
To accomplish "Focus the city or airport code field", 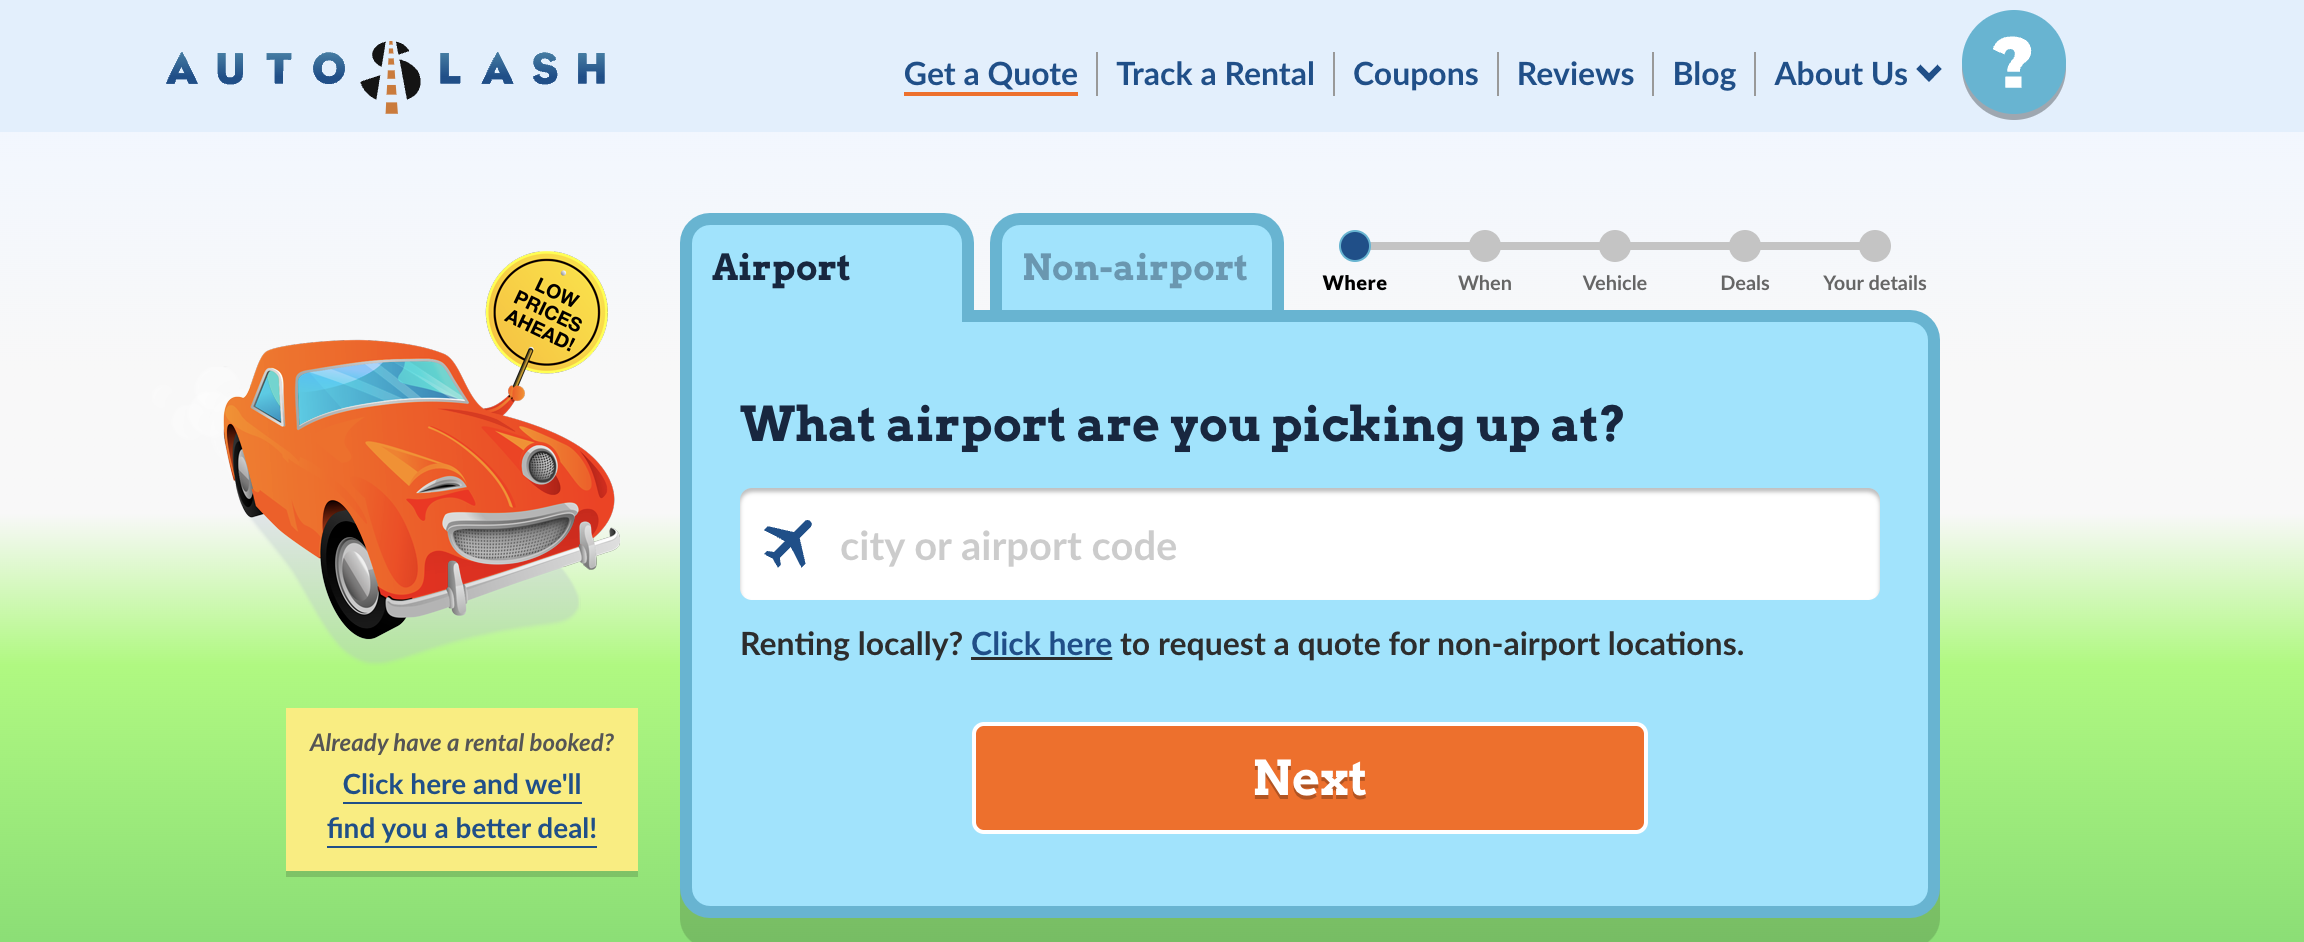I will [1310, 545].
